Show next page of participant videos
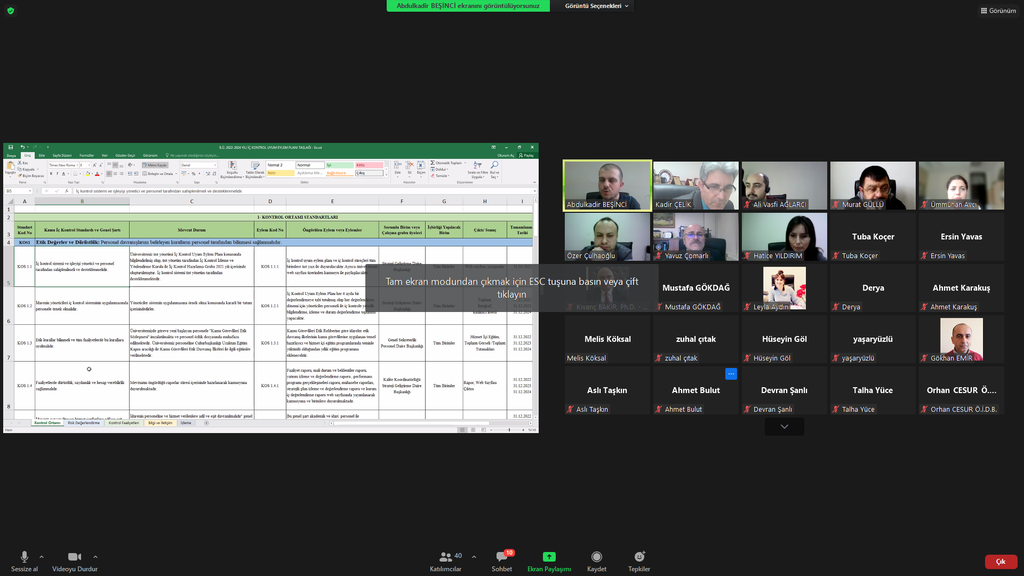The image size is (1024, 576). click(784, 427)
